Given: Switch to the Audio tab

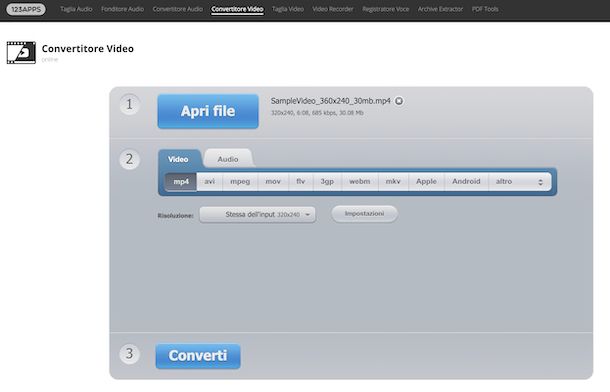Looking at the screenshot, I should tap(228, 159).
